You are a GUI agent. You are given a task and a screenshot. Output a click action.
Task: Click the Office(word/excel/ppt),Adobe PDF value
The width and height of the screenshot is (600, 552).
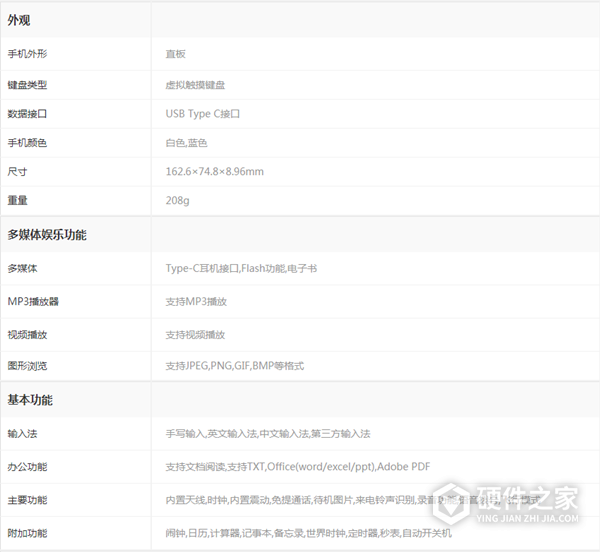click(298, 467)
